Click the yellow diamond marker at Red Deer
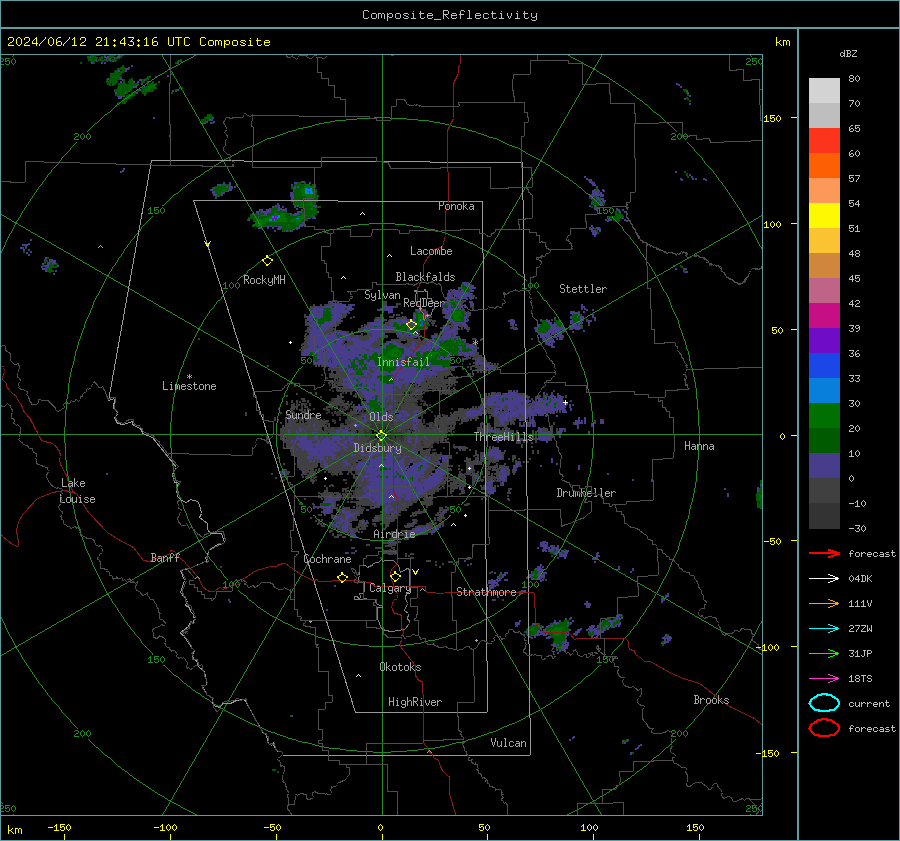 411,325
